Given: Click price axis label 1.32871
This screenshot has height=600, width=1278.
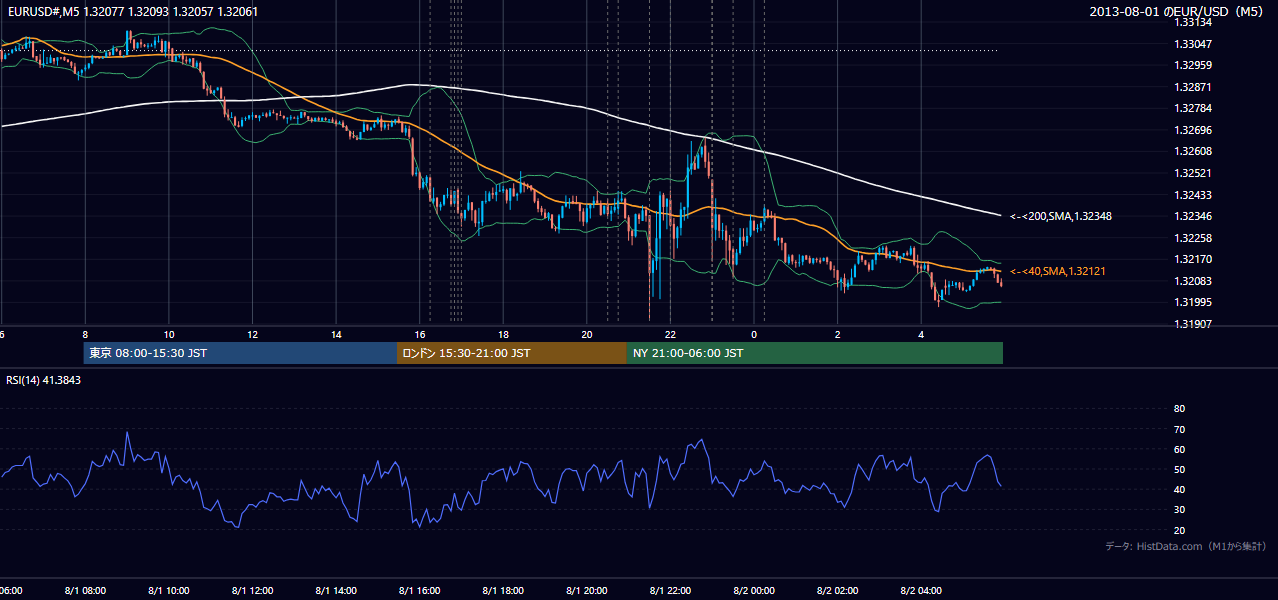Looking at the screenshot, I should (1193, 87).
